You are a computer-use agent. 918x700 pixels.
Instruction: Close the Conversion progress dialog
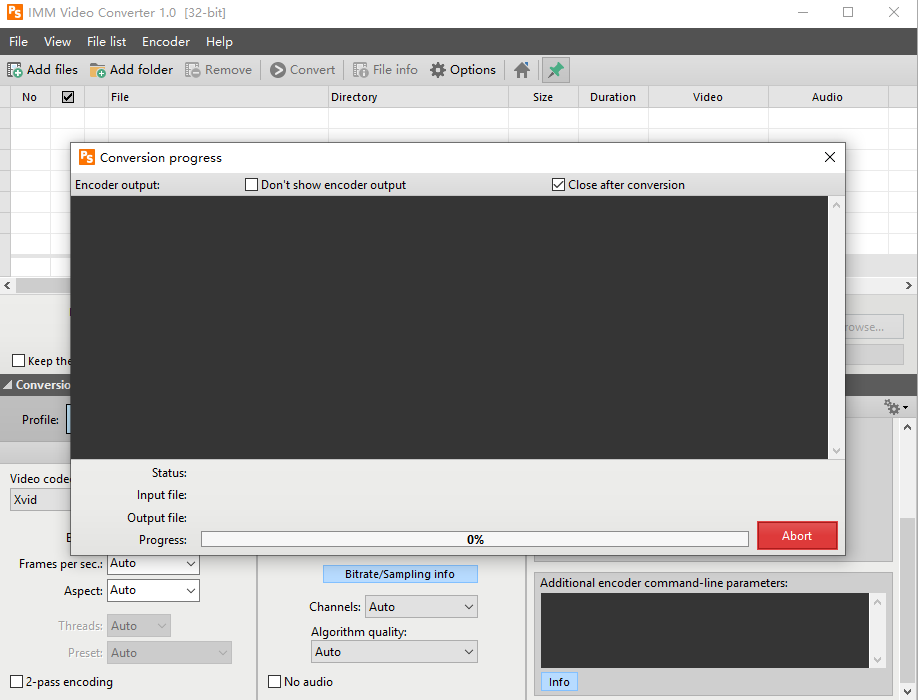click(830, 157)
